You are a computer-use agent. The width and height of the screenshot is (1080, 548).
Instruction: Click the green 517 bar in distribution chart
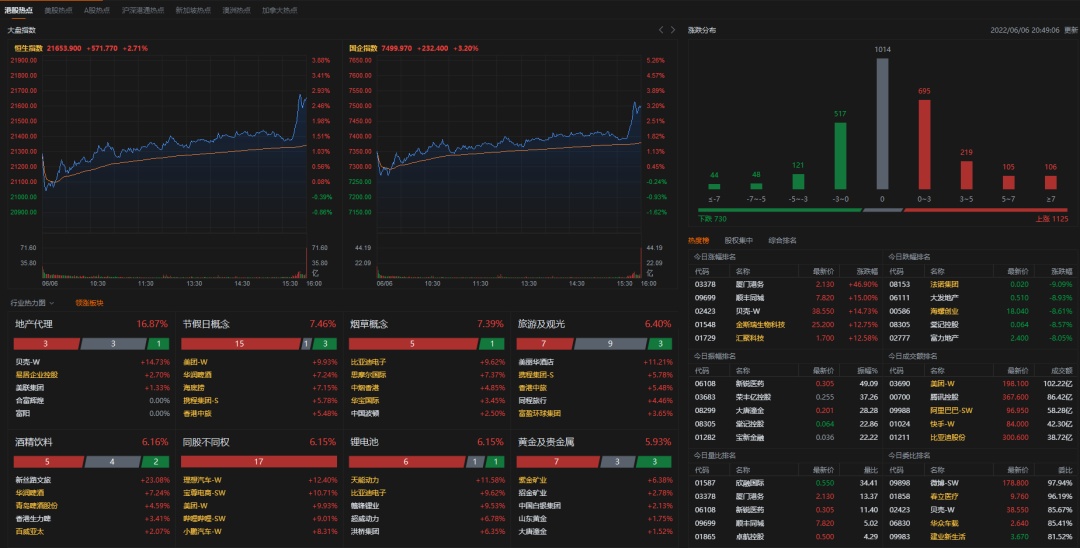point(840,155)
